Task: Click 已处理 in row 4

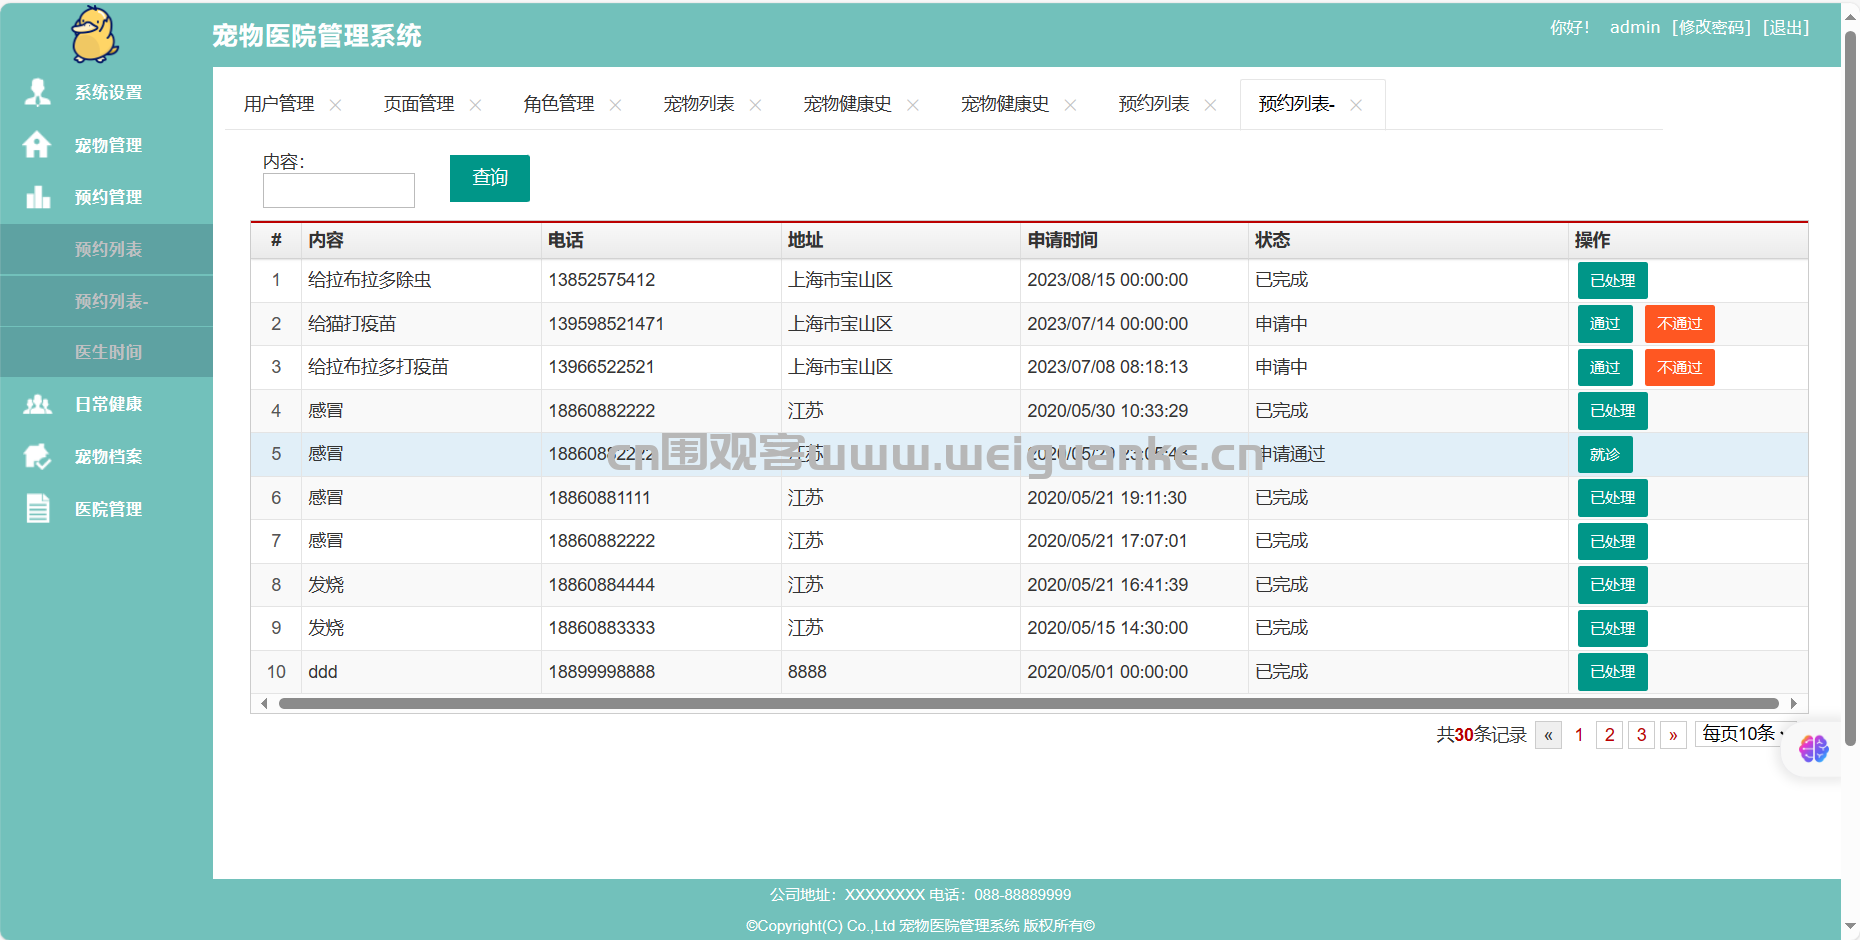Action: [x=1612, y=411]
